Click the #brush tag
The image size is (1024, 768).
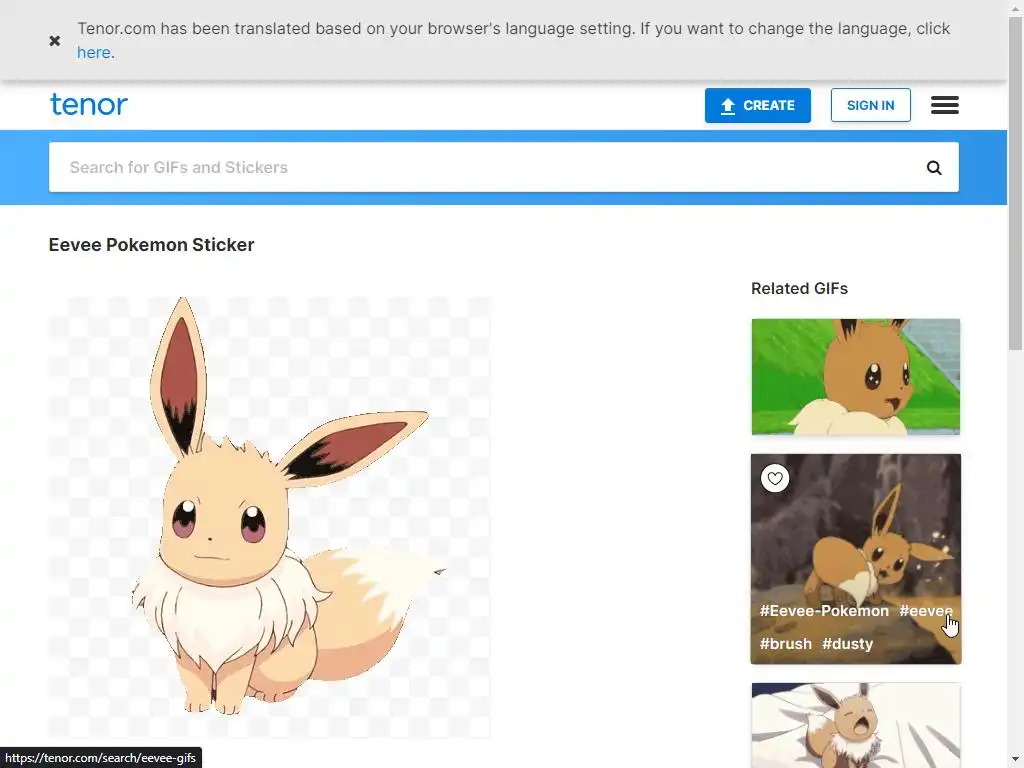tap(786, 643)
